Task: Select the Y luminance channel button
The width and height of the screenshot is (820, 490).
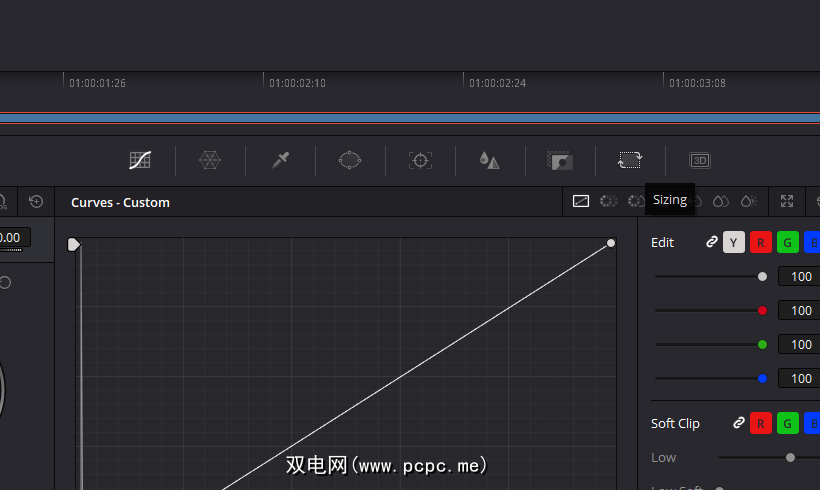Action: coord(734,242)
